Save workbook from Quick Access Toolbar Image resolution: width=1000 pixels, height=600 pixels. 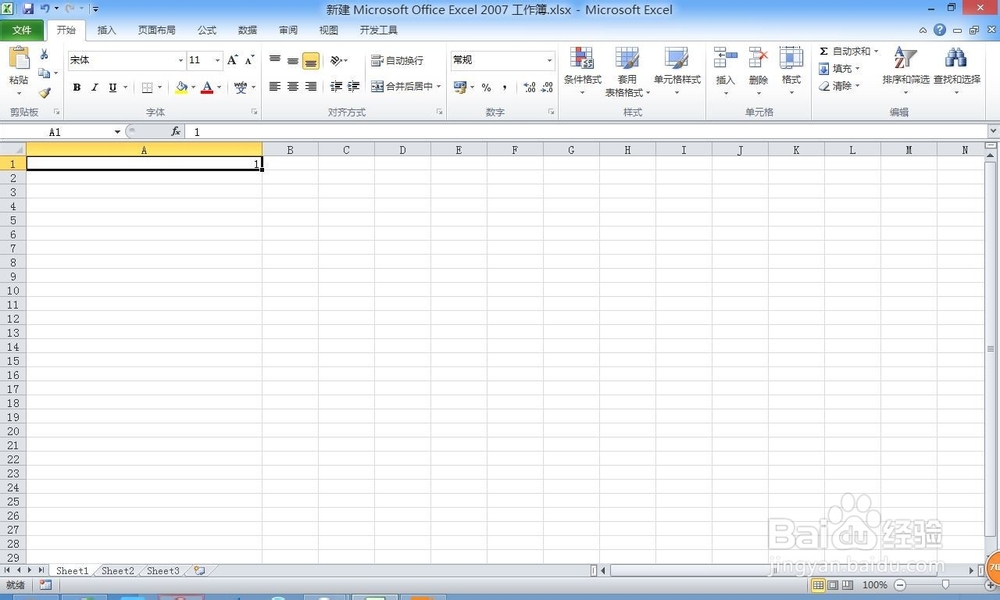[28, 9]
